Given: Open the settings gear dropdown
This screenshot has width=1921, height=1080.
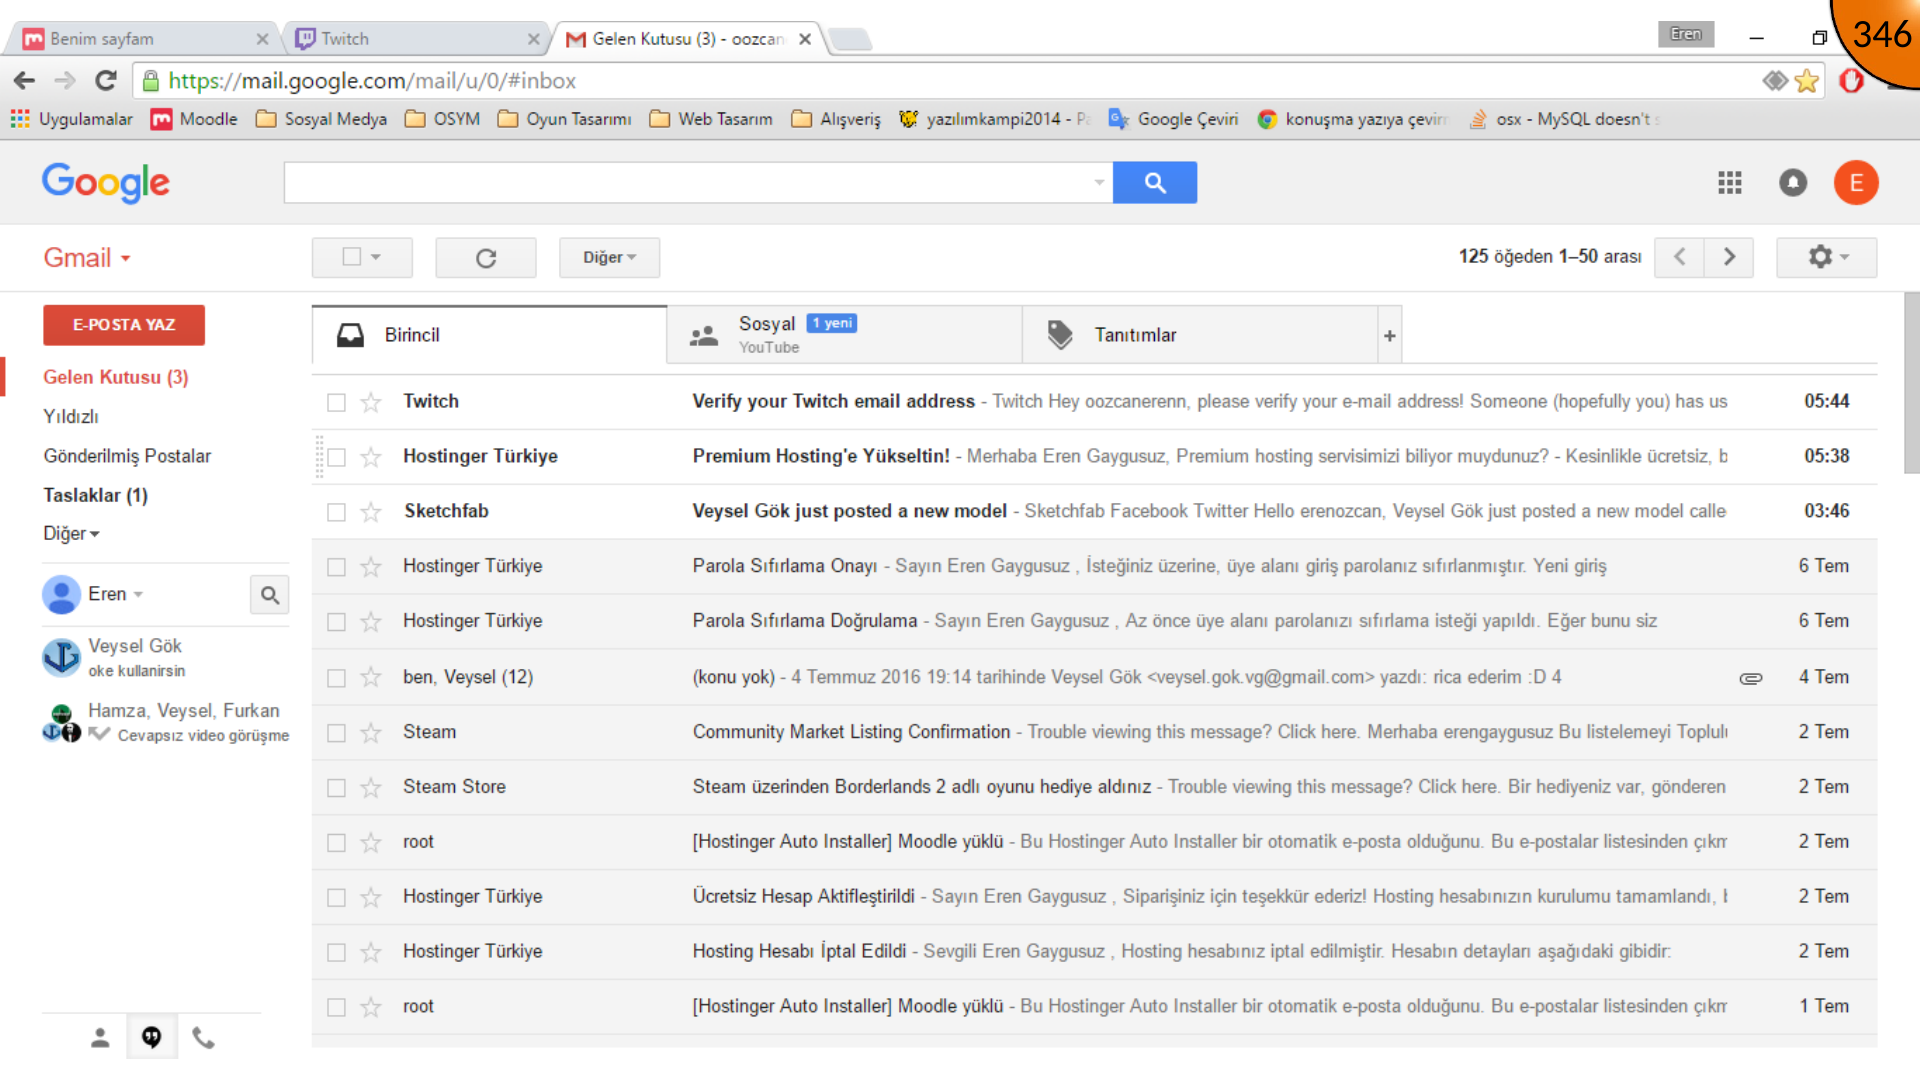Looking at the screenshot, I should (1827, 257).
